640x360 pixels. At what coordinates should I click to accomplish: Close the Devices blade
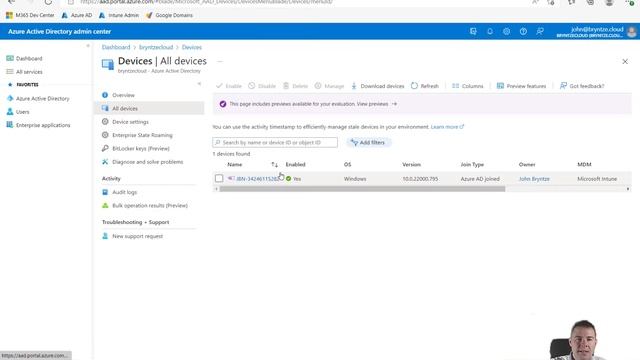click(625, 62)
